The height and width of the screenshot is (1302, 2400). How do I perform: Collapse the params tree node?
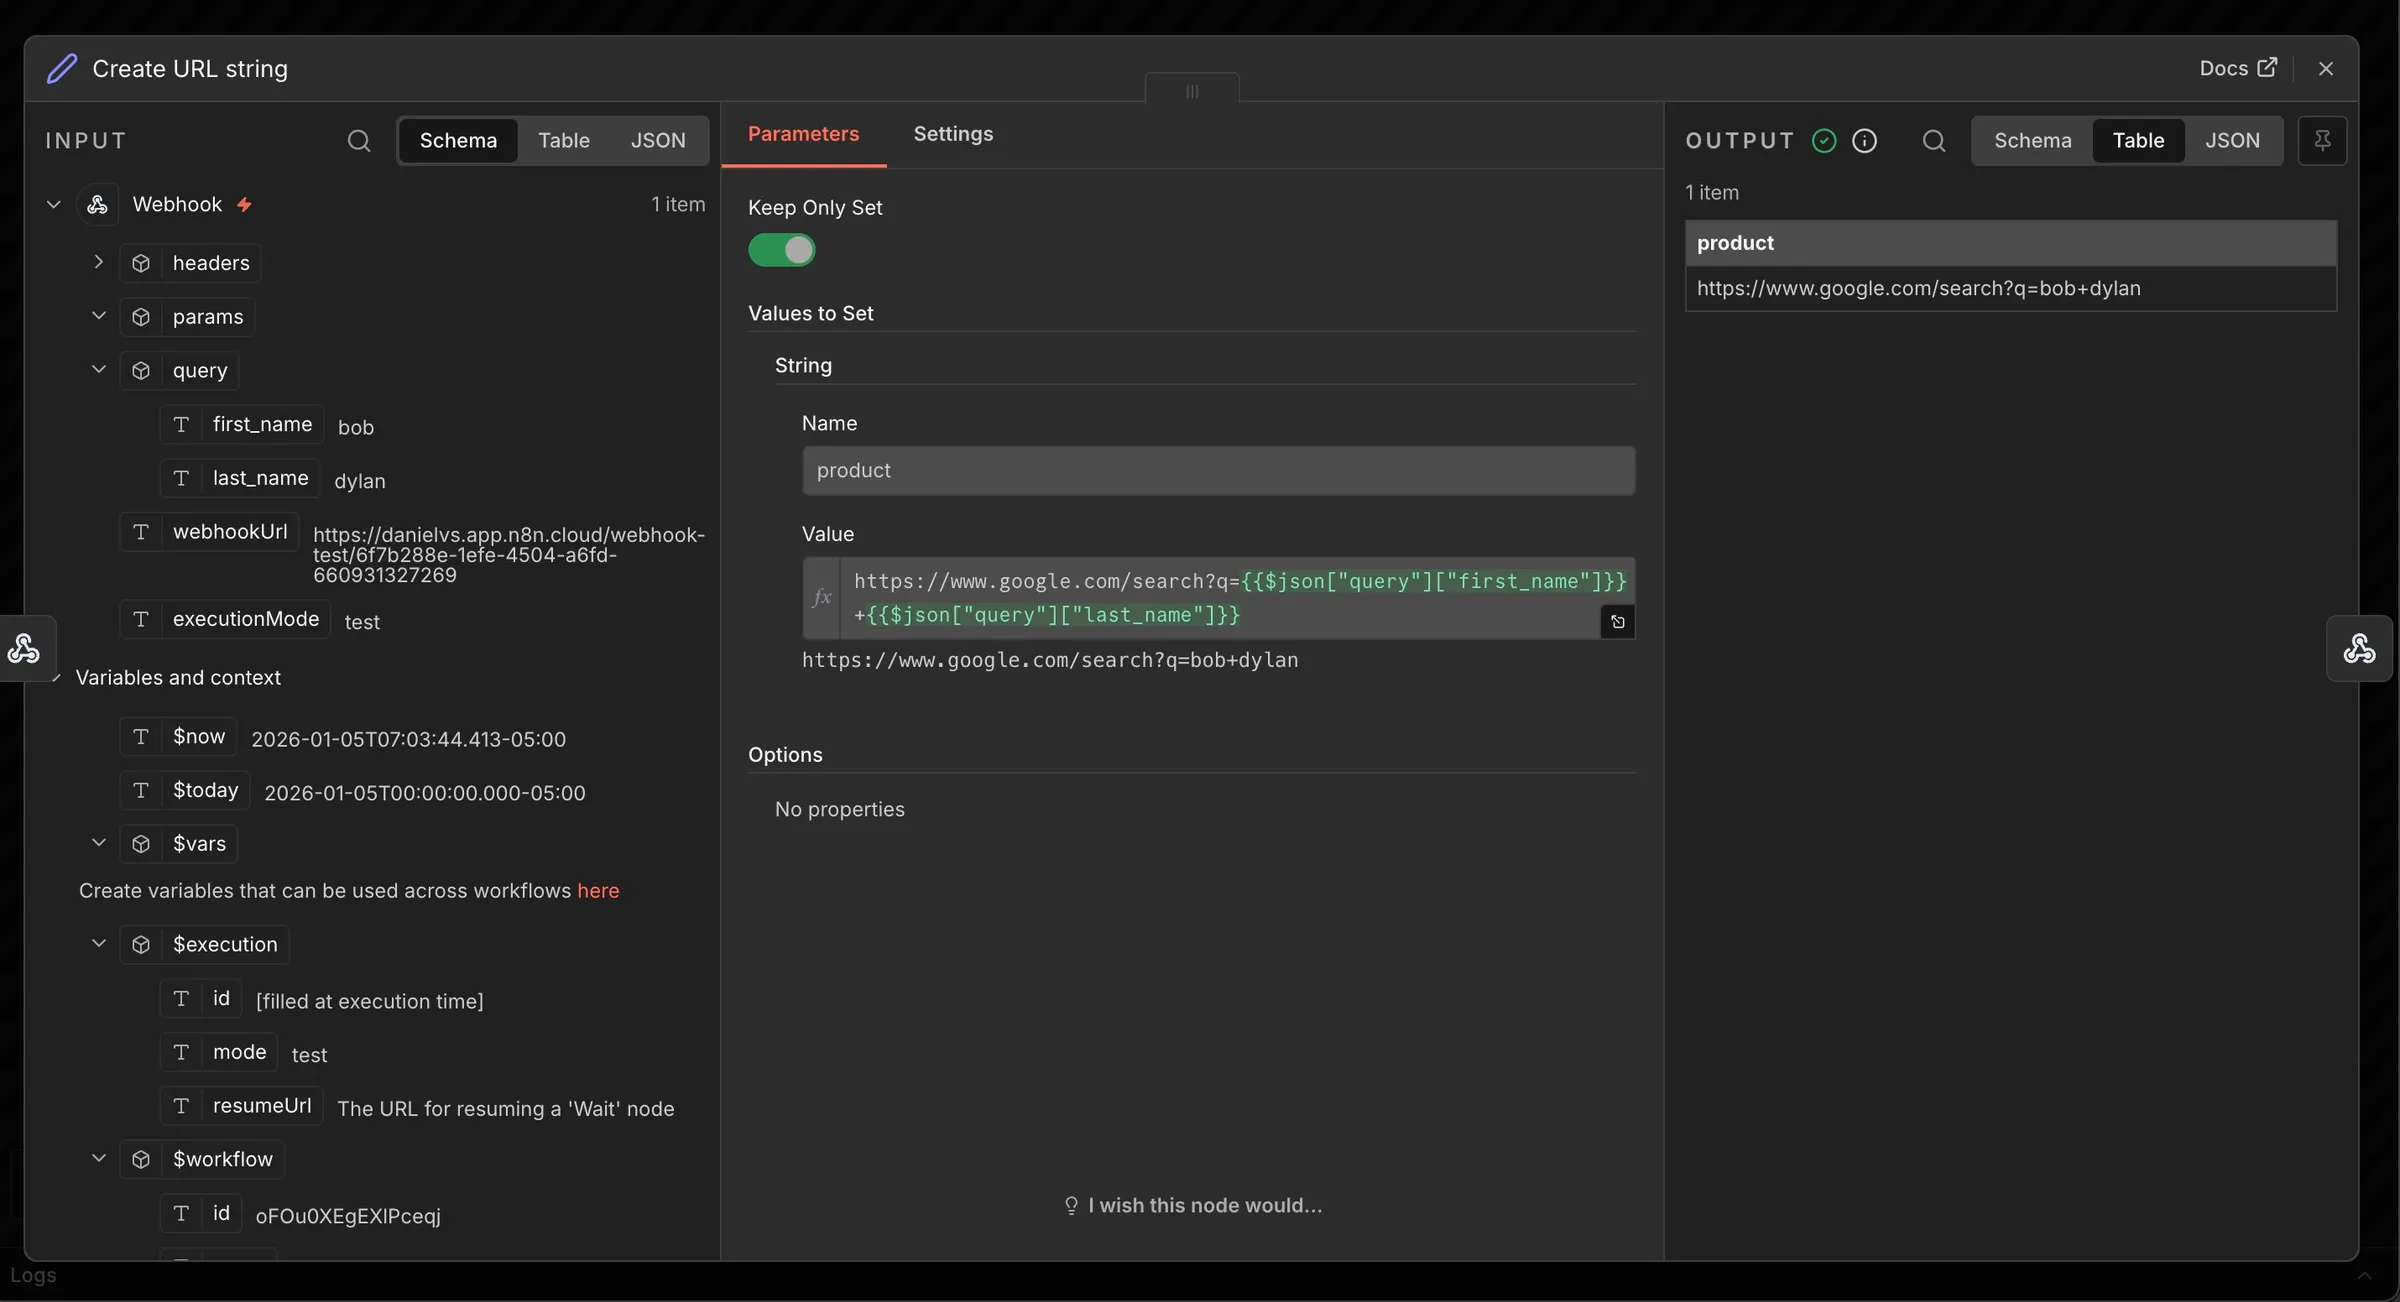tap(98, 316)
